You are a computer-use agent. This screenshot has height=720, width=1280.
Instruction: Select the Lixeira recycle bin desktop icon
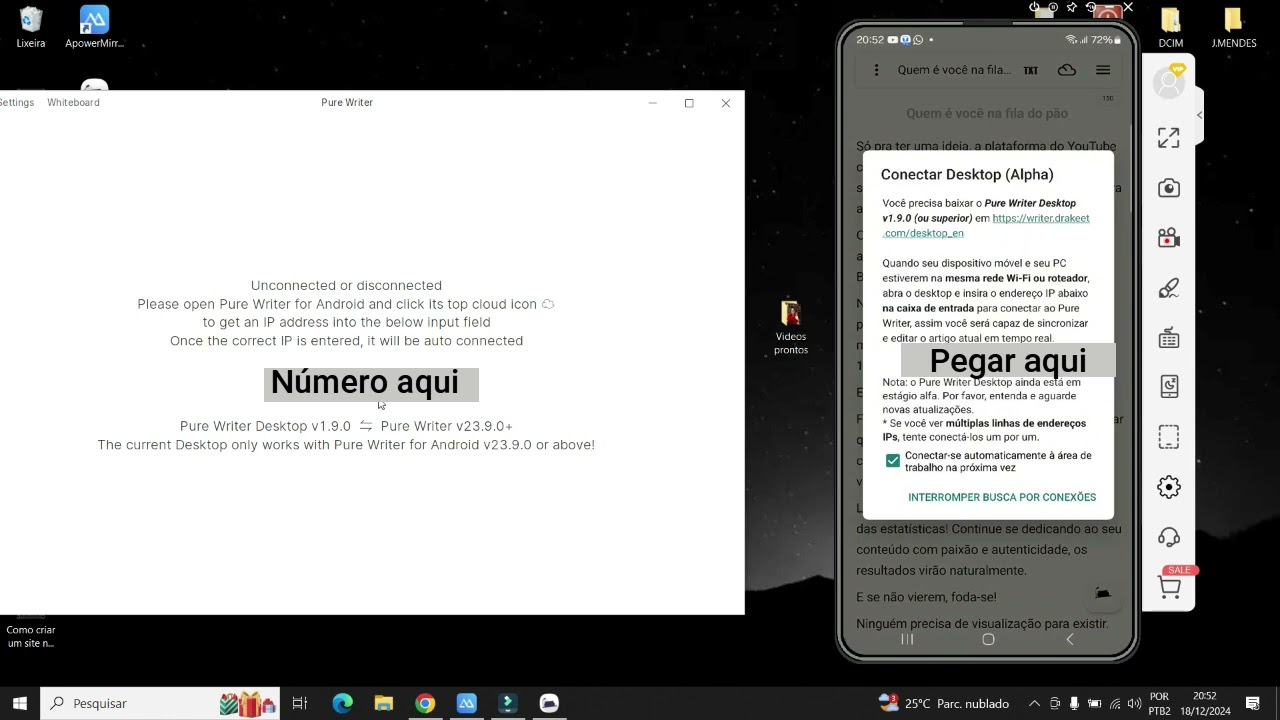coord(31,27)
